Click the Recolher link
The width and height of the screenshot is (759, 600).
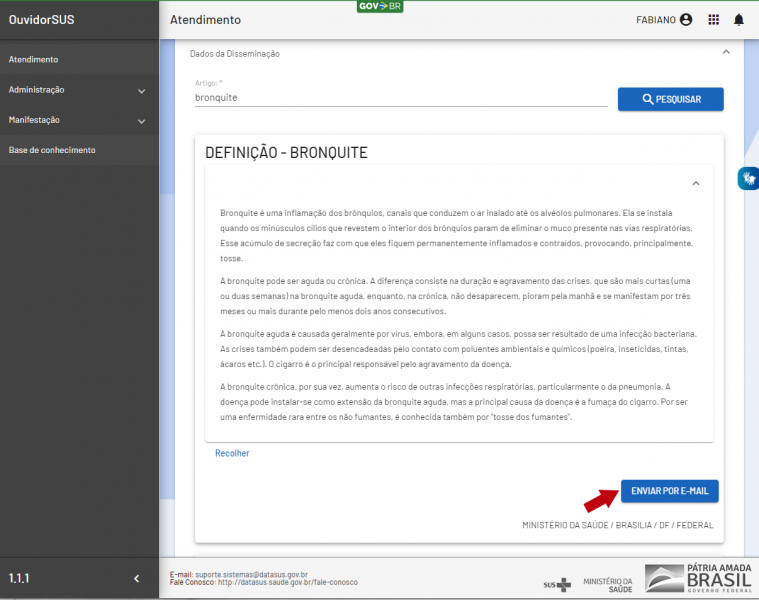tap(232, 453)
